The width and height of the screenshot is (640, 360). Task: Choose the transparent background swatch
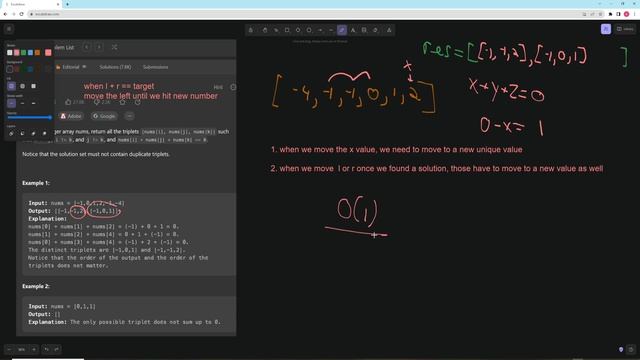point(10,69)
